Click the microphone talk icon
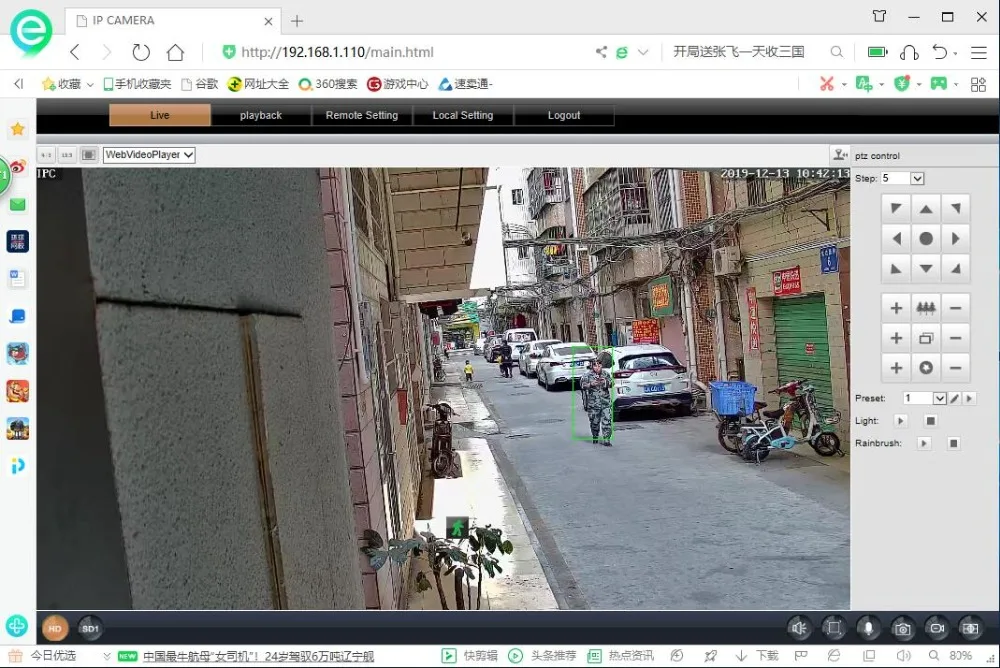Viewport: 1000px width, 668px height. click(x=868, y=628)
